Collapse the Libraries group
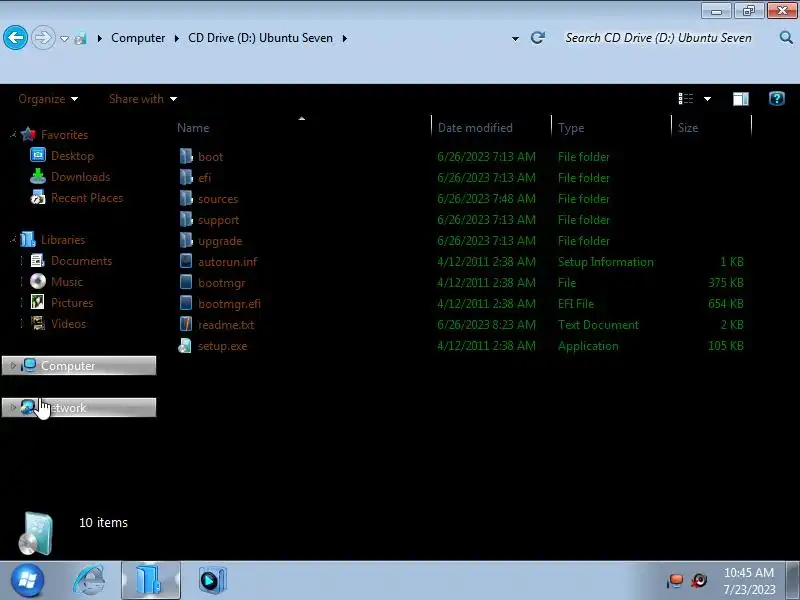This screenshot has height=600, width=800. click(x=13, y=240)
